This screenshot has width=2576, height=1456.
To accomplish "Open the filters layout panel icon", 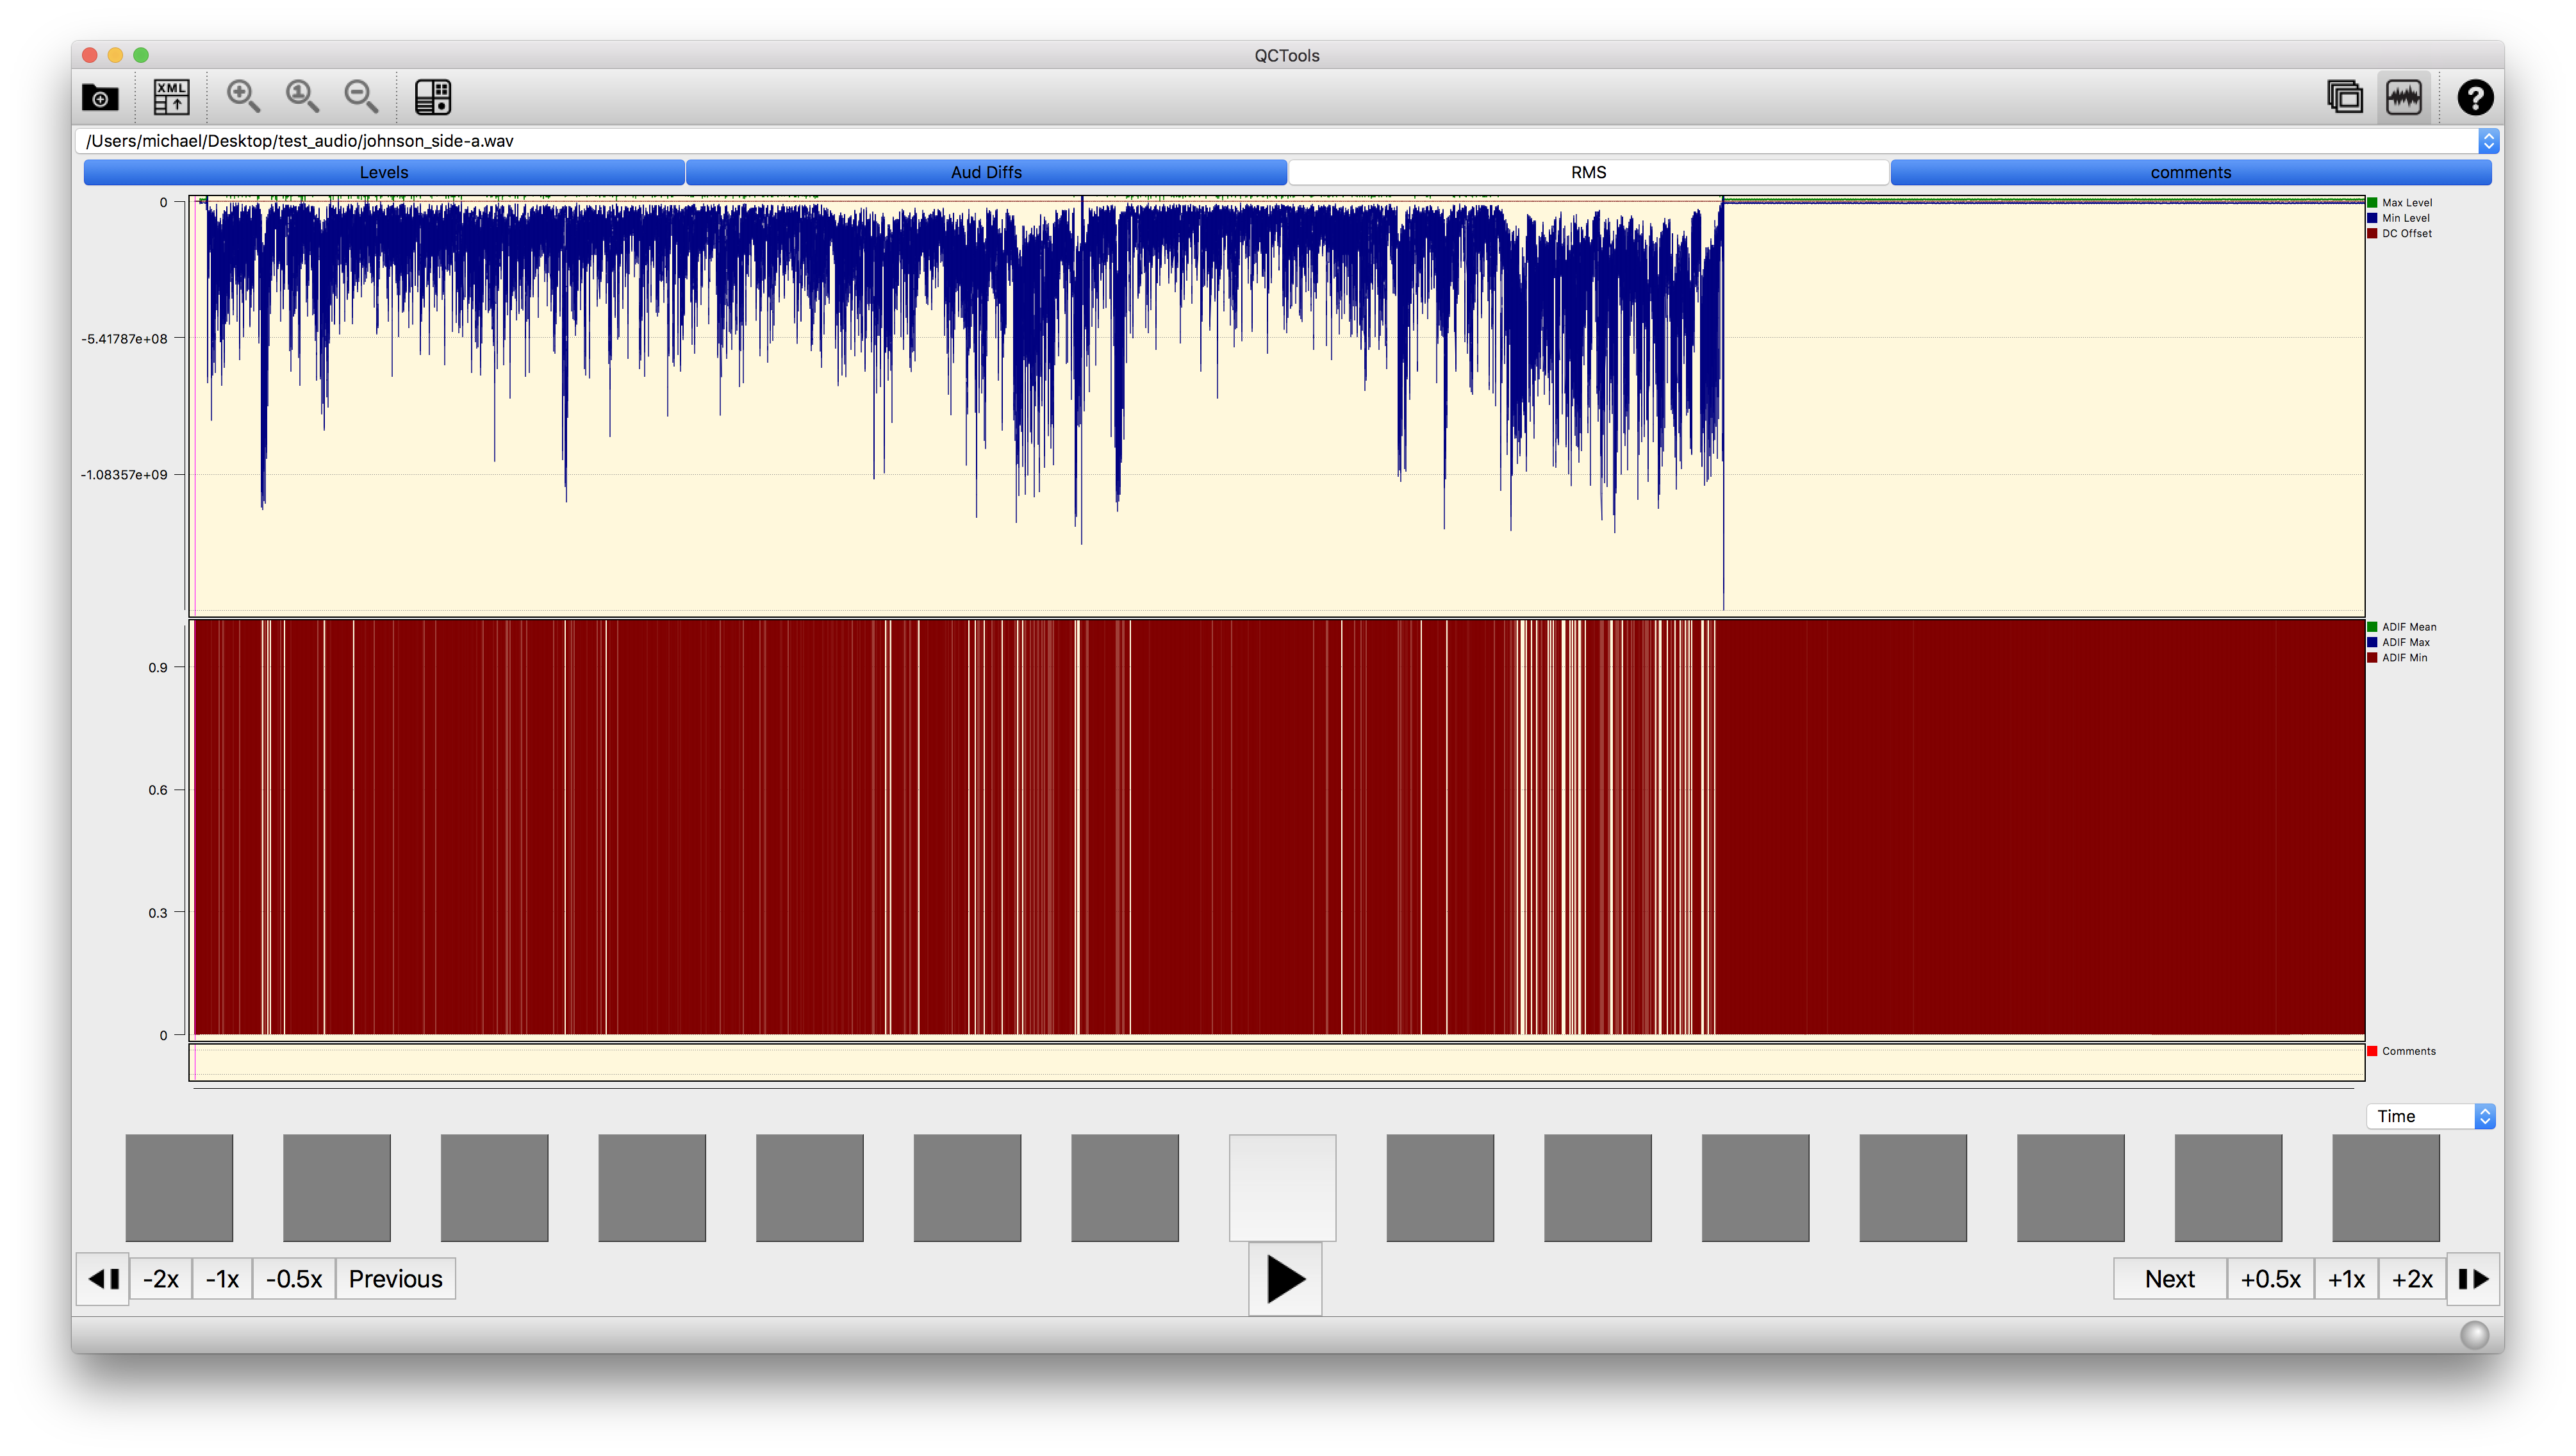I will coord(433,97).
